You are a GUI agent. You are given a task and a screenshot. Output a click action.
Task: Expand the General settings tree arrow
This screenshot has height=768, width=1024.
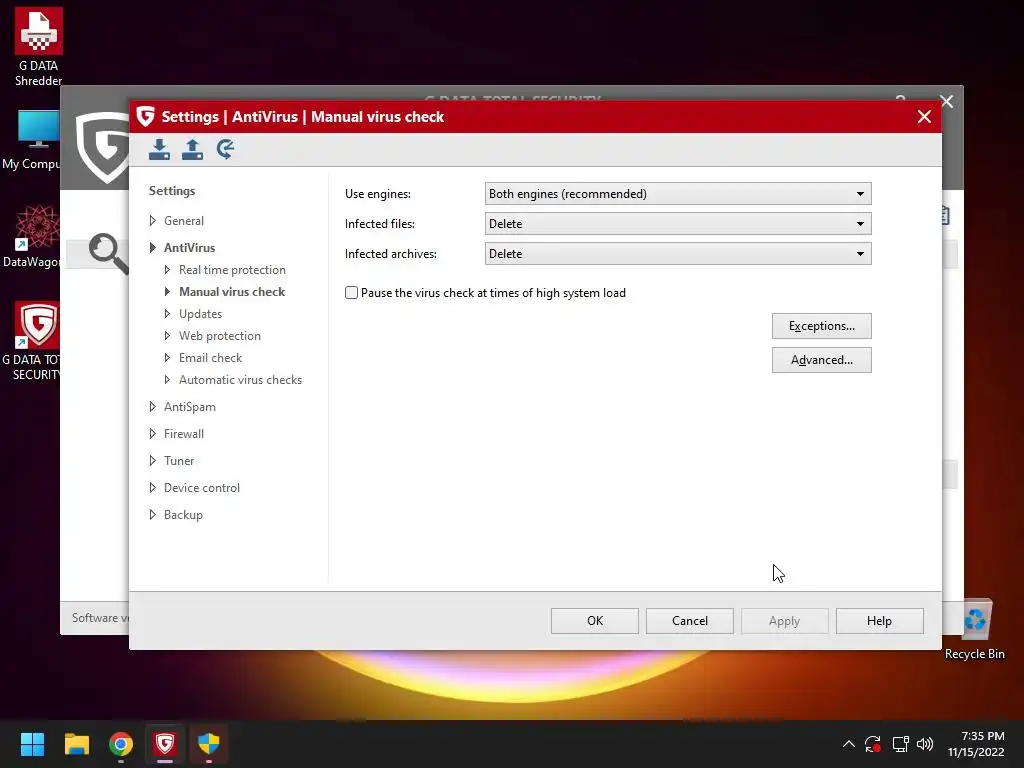[152, 221]
